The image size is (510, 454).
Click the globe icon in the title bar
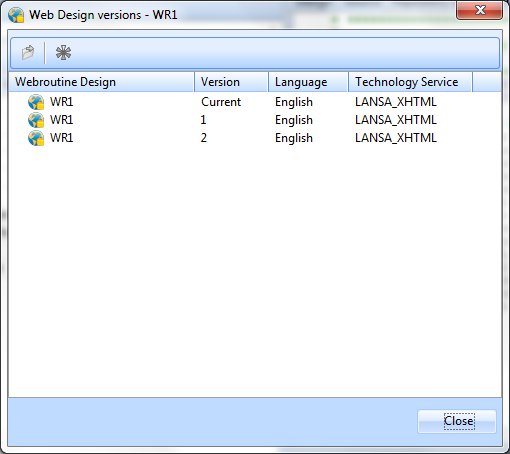[x=16, y=15]
